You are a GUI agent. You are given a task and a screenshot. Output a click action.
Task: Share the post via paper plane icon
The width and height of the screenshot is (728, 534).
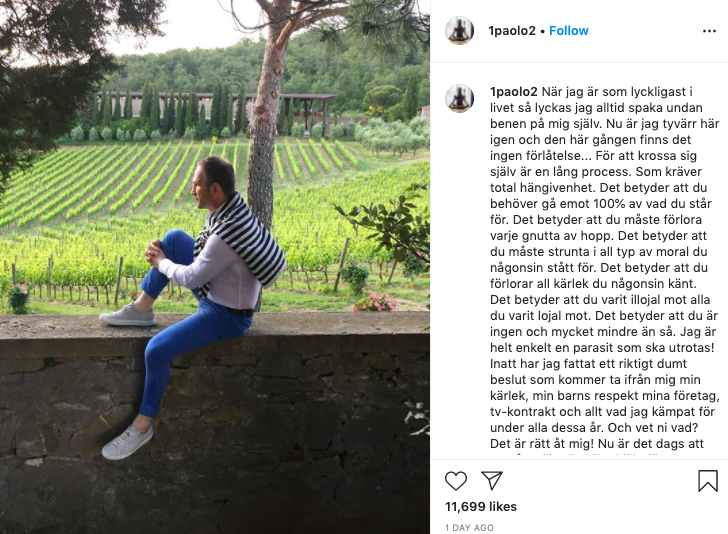click(492, 481)
